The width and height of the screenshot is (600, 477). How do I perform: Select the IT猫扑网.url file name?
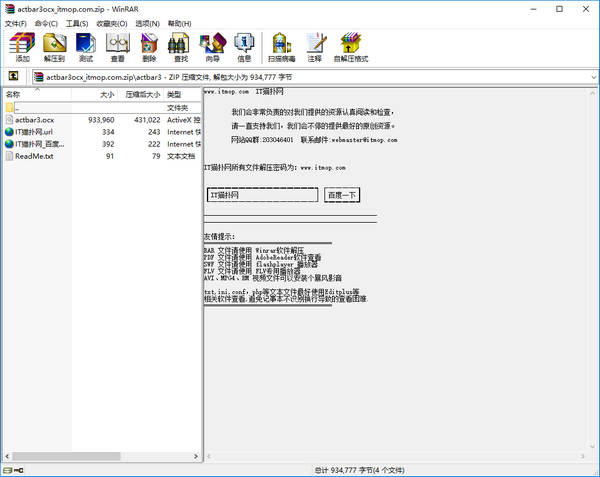[34, 132]
